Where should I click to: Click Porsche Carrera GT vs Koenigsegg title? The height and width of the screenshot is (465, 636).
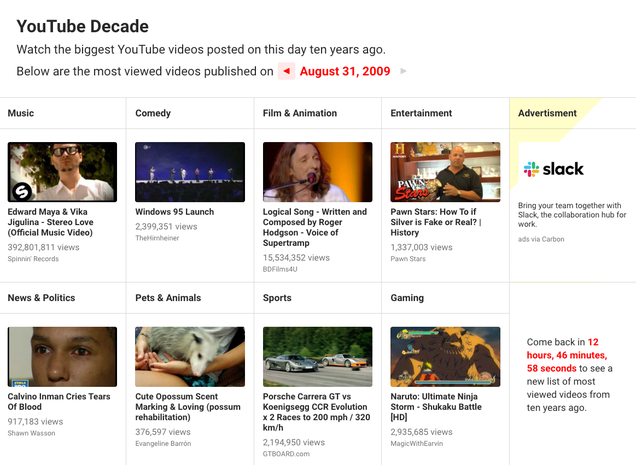point(316,412)
